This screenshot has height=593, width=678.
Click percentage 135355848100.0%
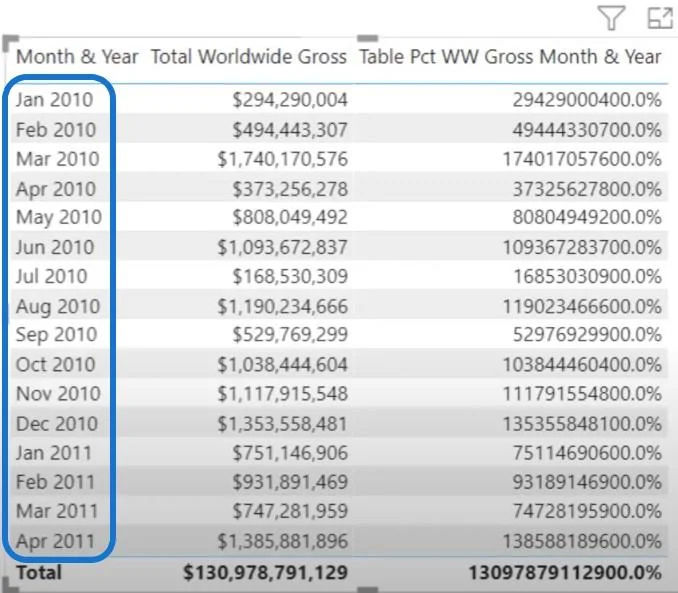pos(582,423)
